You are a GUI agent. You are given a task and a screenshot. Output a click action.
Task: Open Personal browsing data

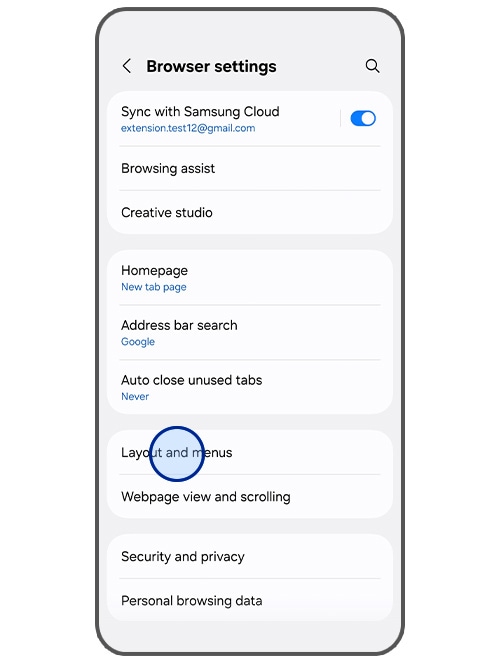250,600
